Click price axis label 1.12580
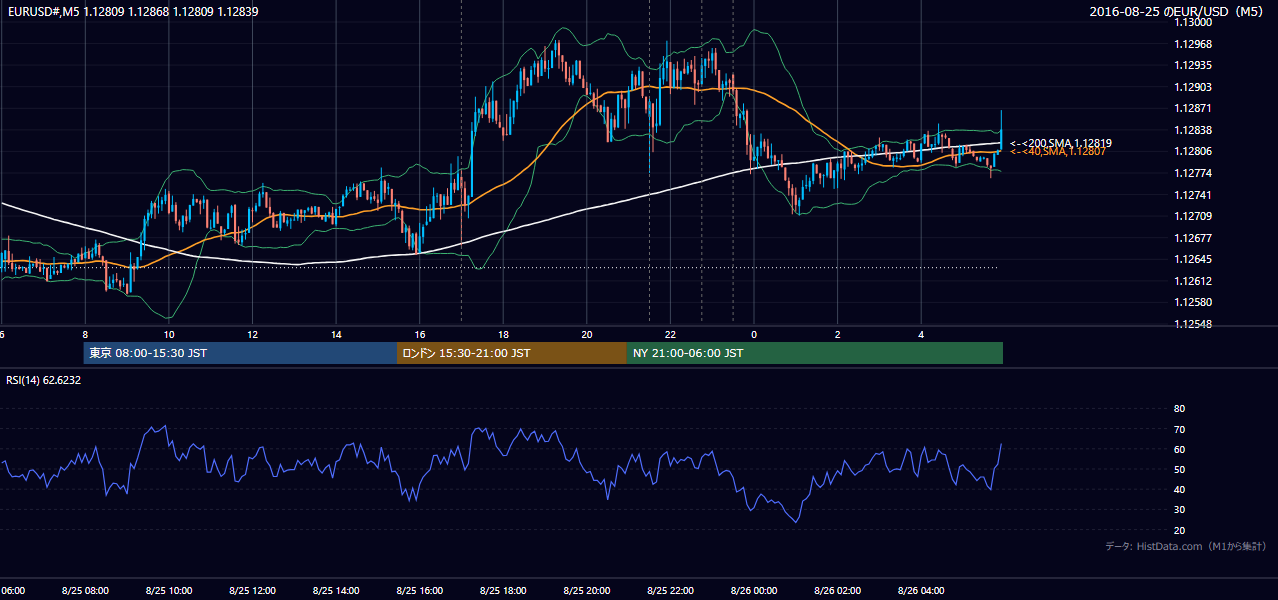The width and height of the screenshot is (1278, 600). (x=1193, y=302)
